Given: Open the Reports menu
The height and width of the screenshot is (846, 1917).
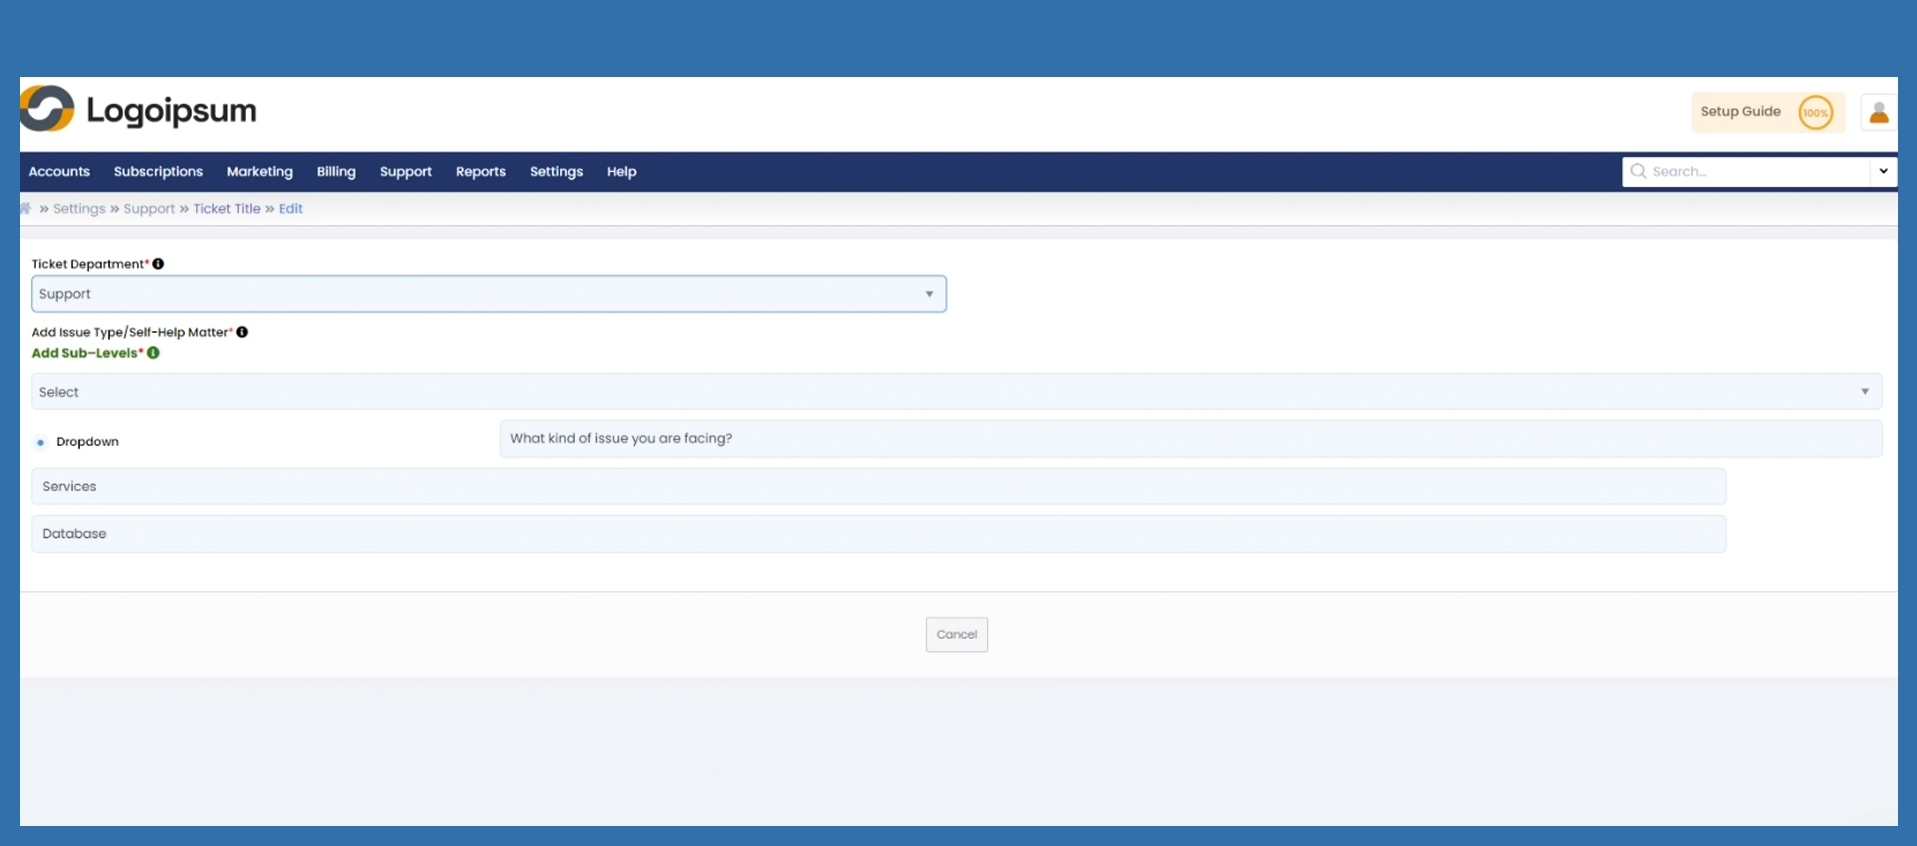Looking at the screenshot, I should [x=480, y=172].
